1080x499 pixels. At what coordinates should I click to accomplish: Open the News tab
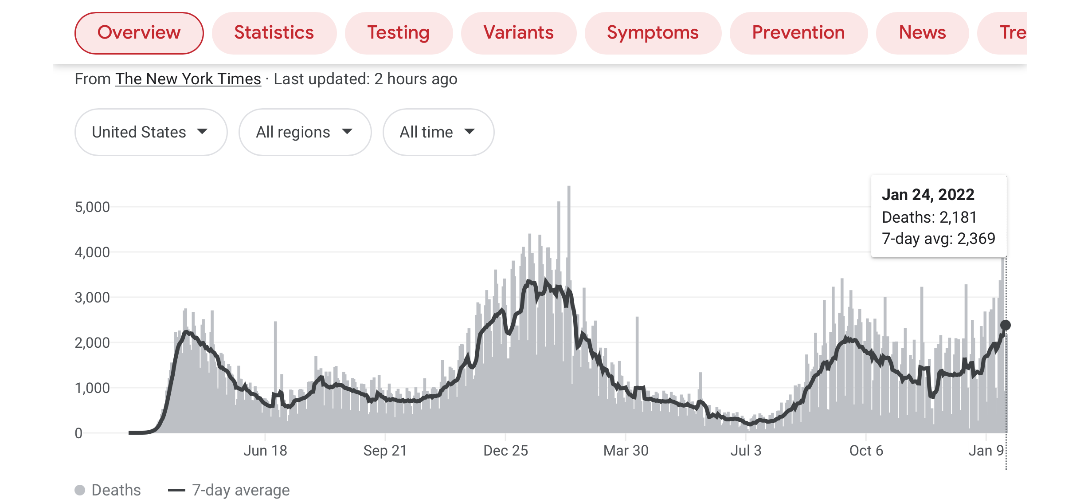pos(922,33)
